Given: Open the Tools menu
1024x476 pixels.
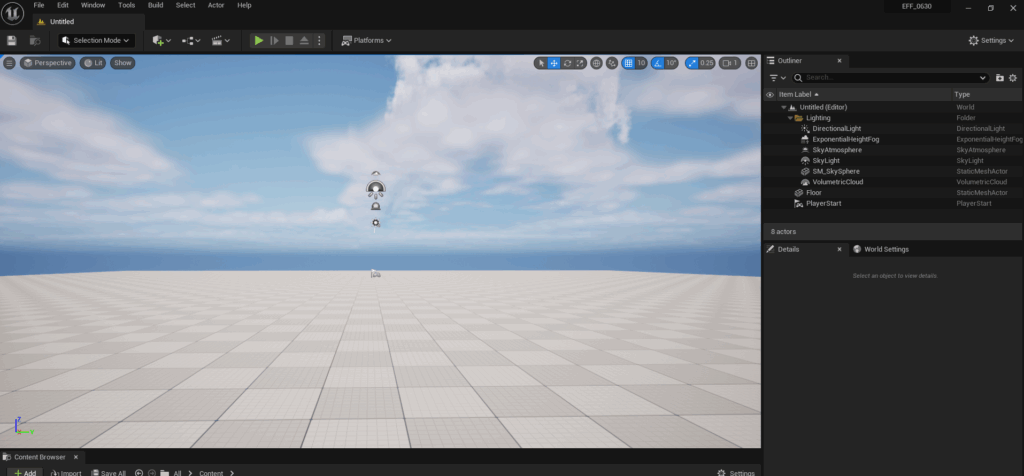Looking at the screenshot, I should [x=127, y=5].
